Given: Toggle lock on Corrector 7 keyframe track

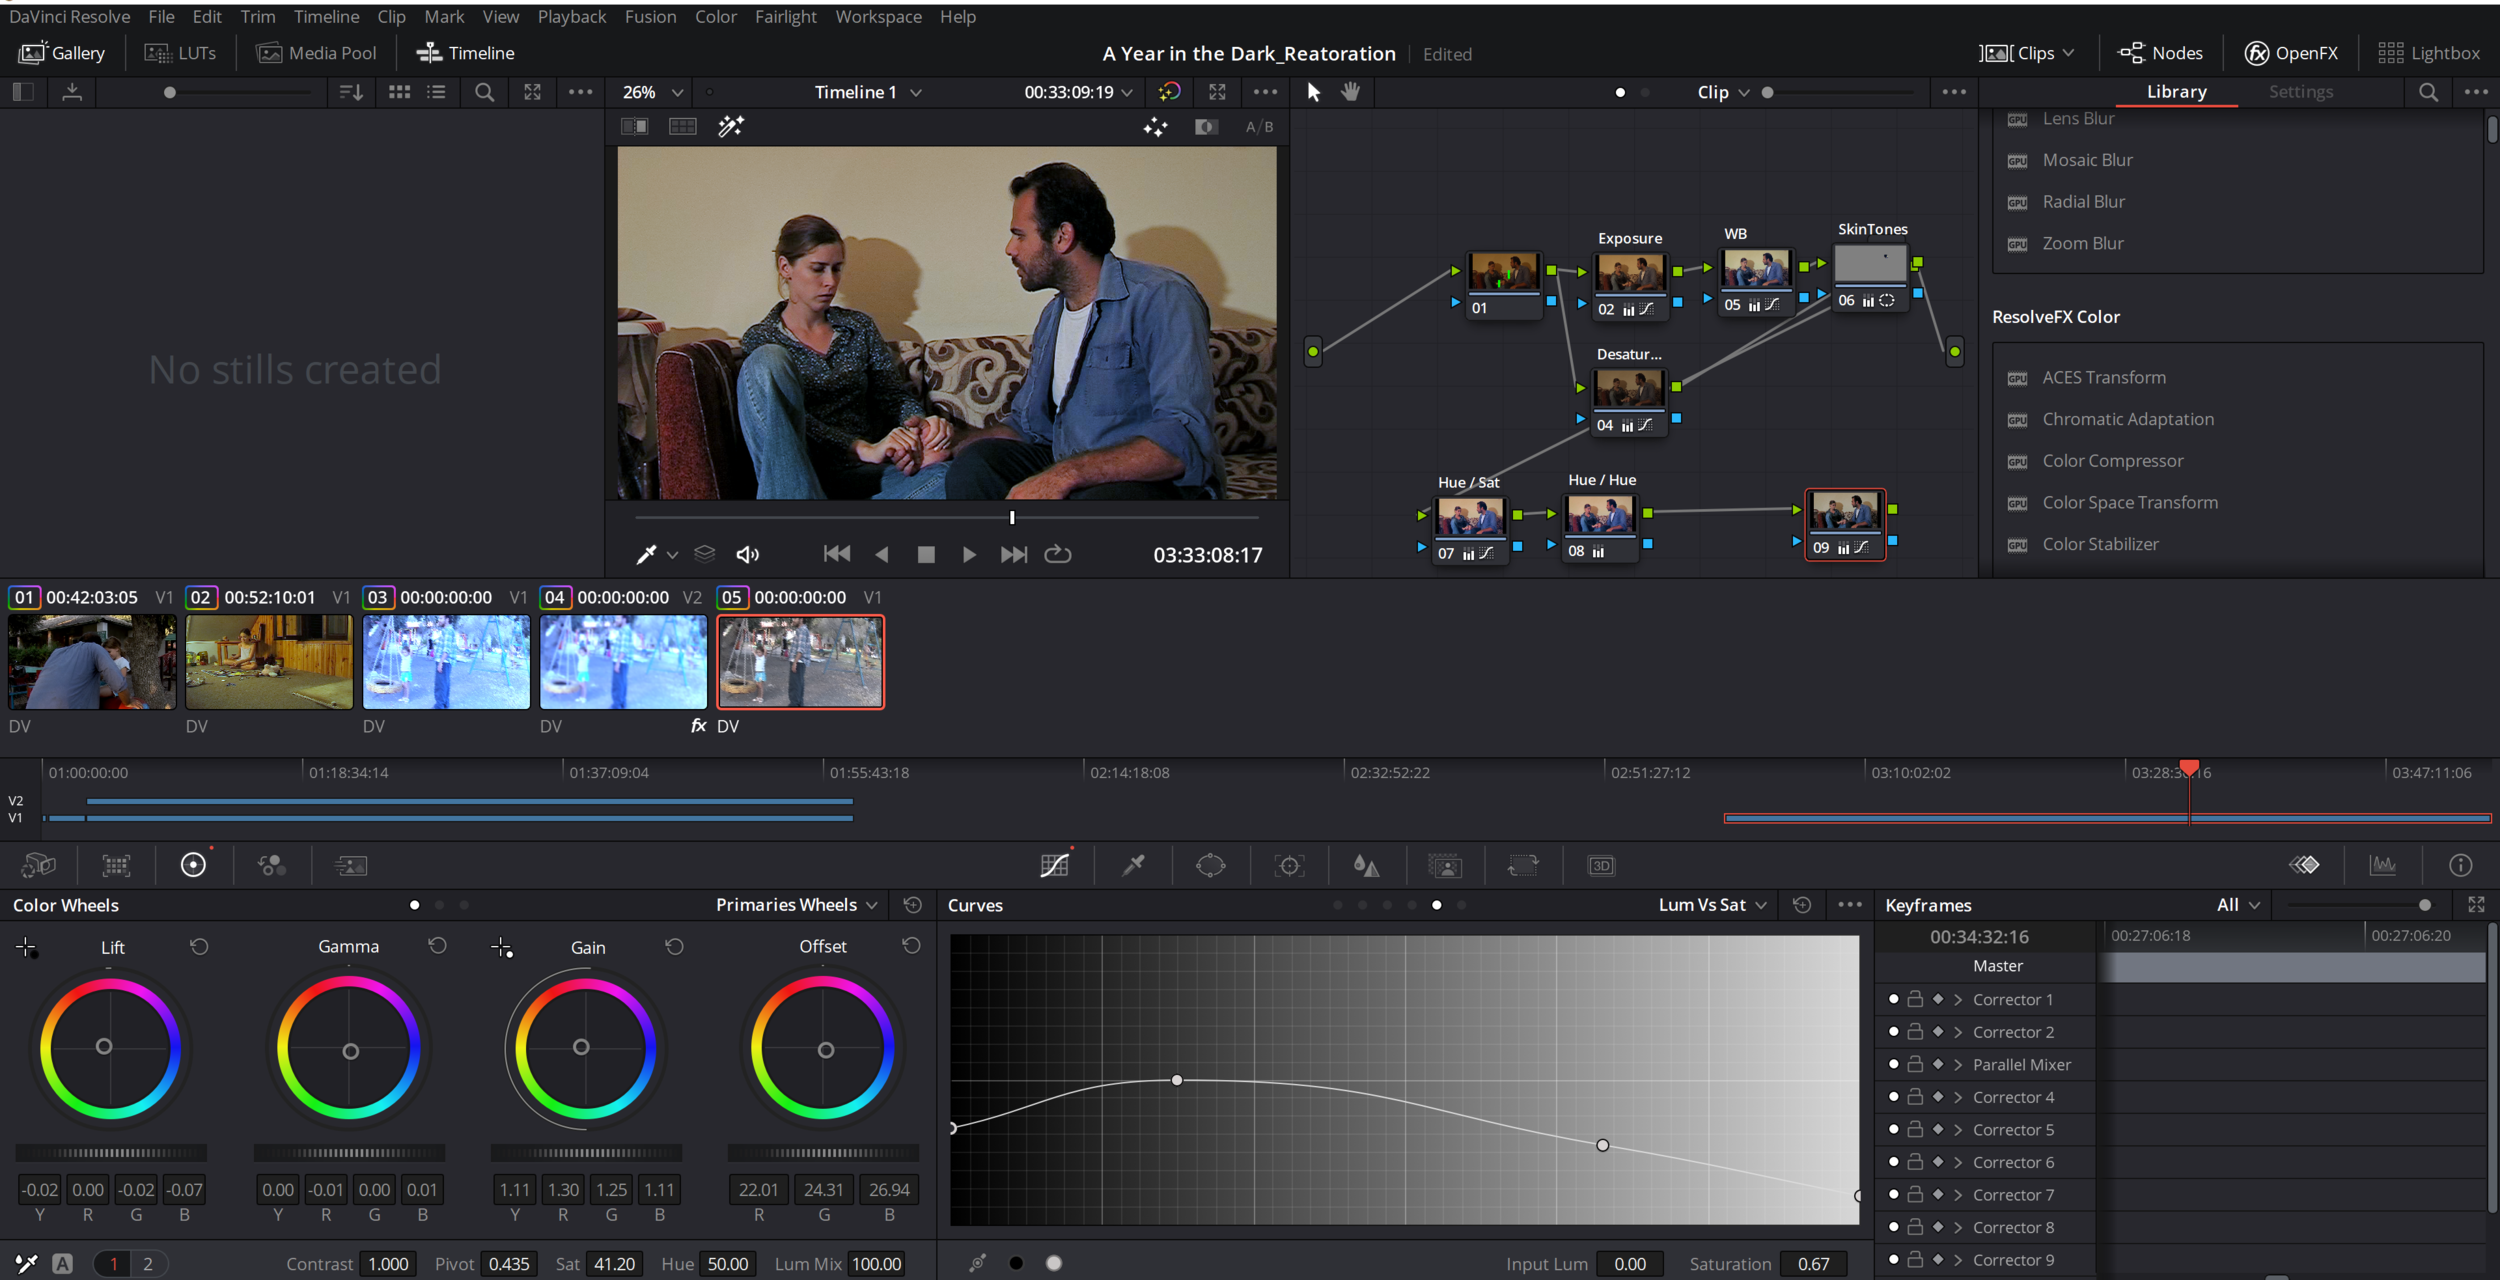Looking at the screenshot, I should tap(1915, 1194).
